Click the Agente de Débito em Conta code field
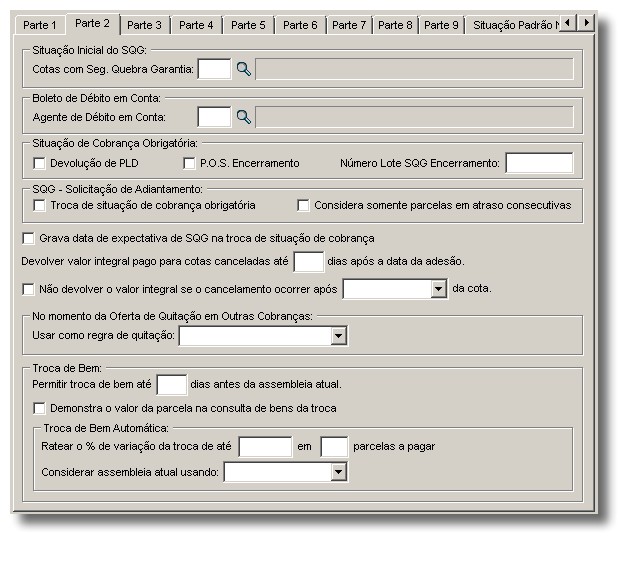Screen dimensions: 618x564 (x=214, y=117)
